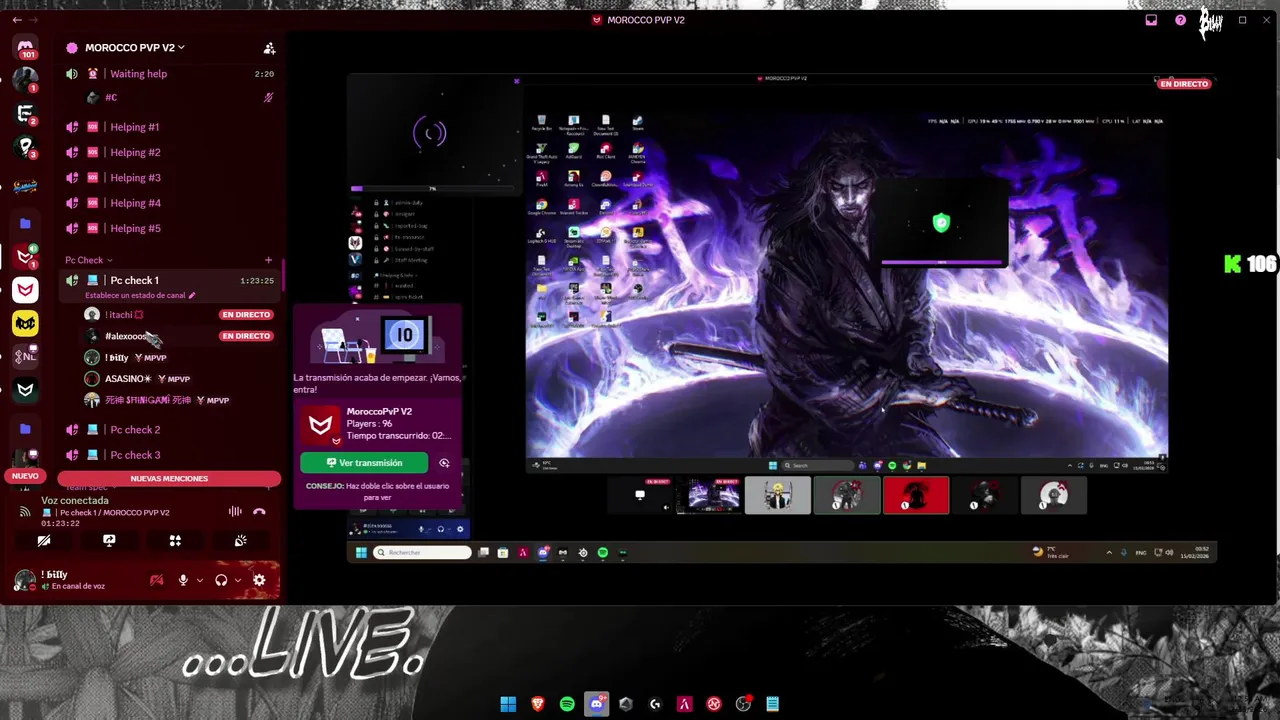Toggle noise suppression waveform icon

click(235, 512)
